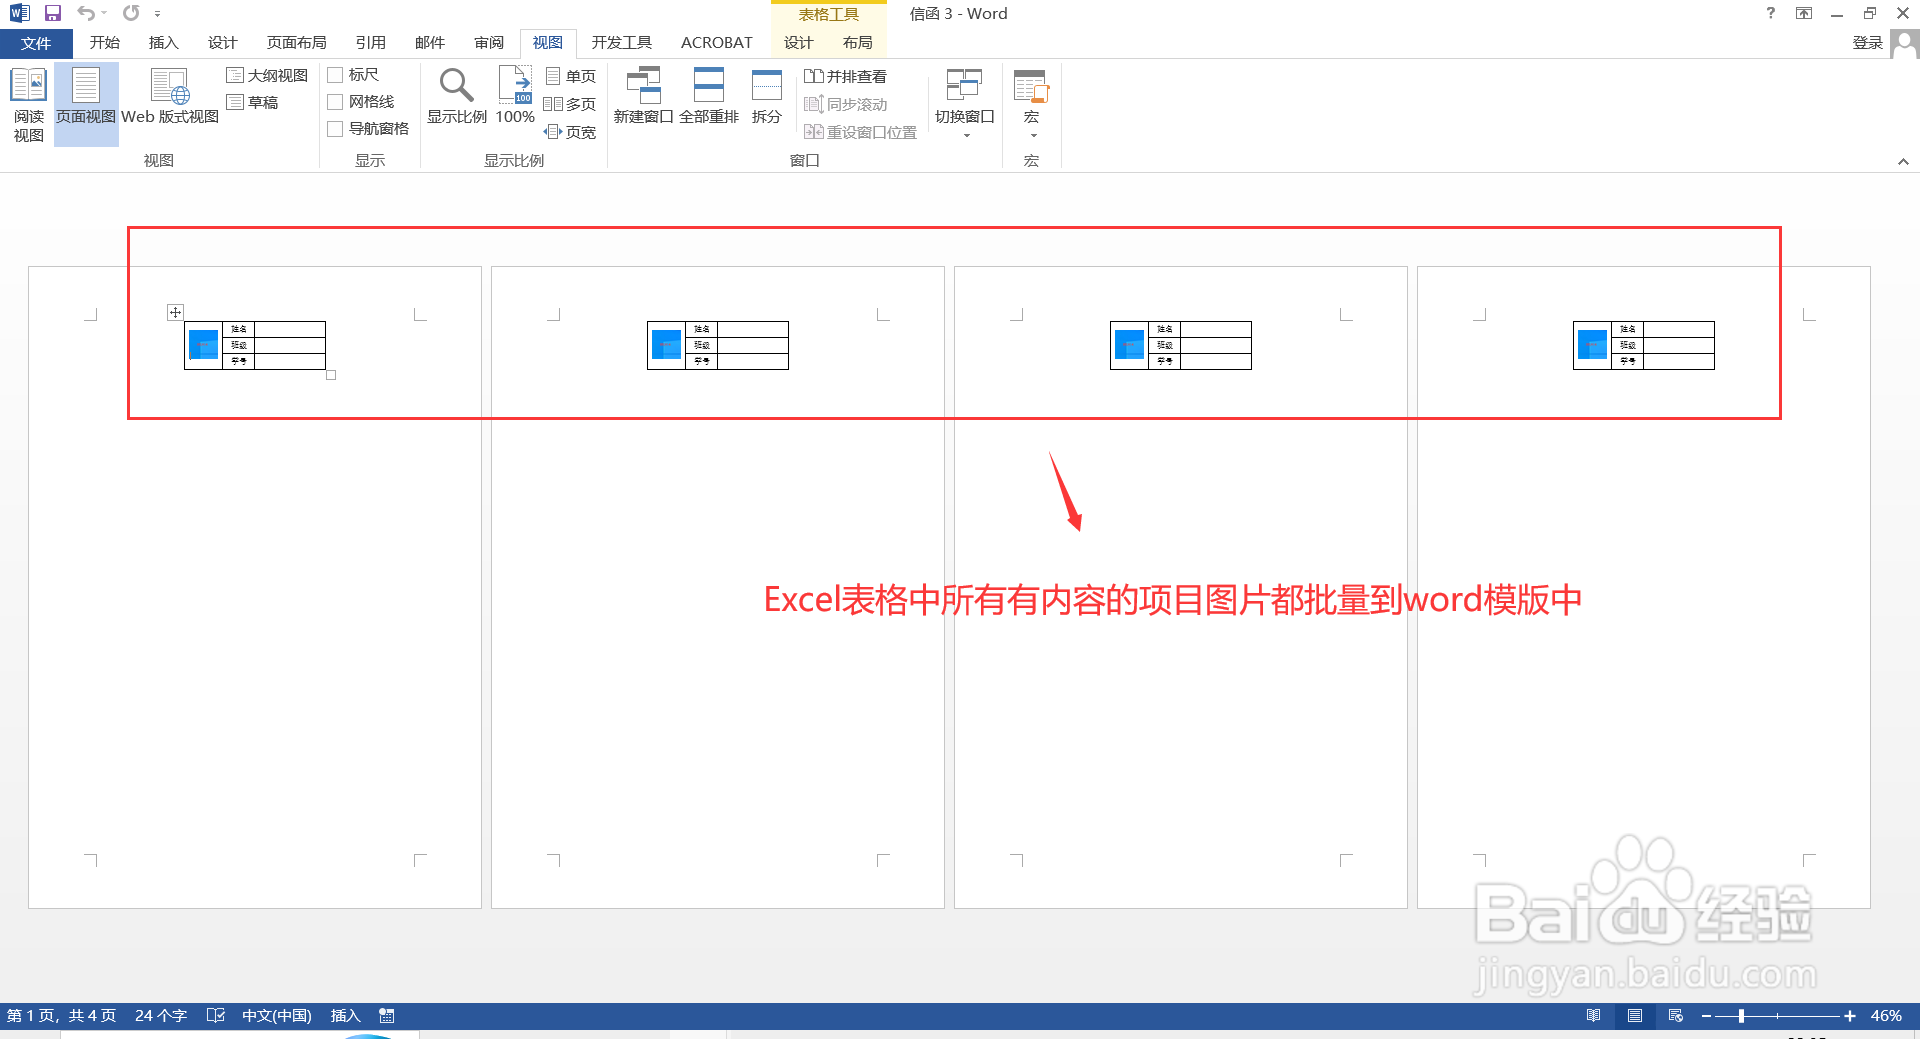The height and width of the screenshot is (1039, 1920).
Task: Click the word count 24 个字 in status bar
Action: 160,1015
